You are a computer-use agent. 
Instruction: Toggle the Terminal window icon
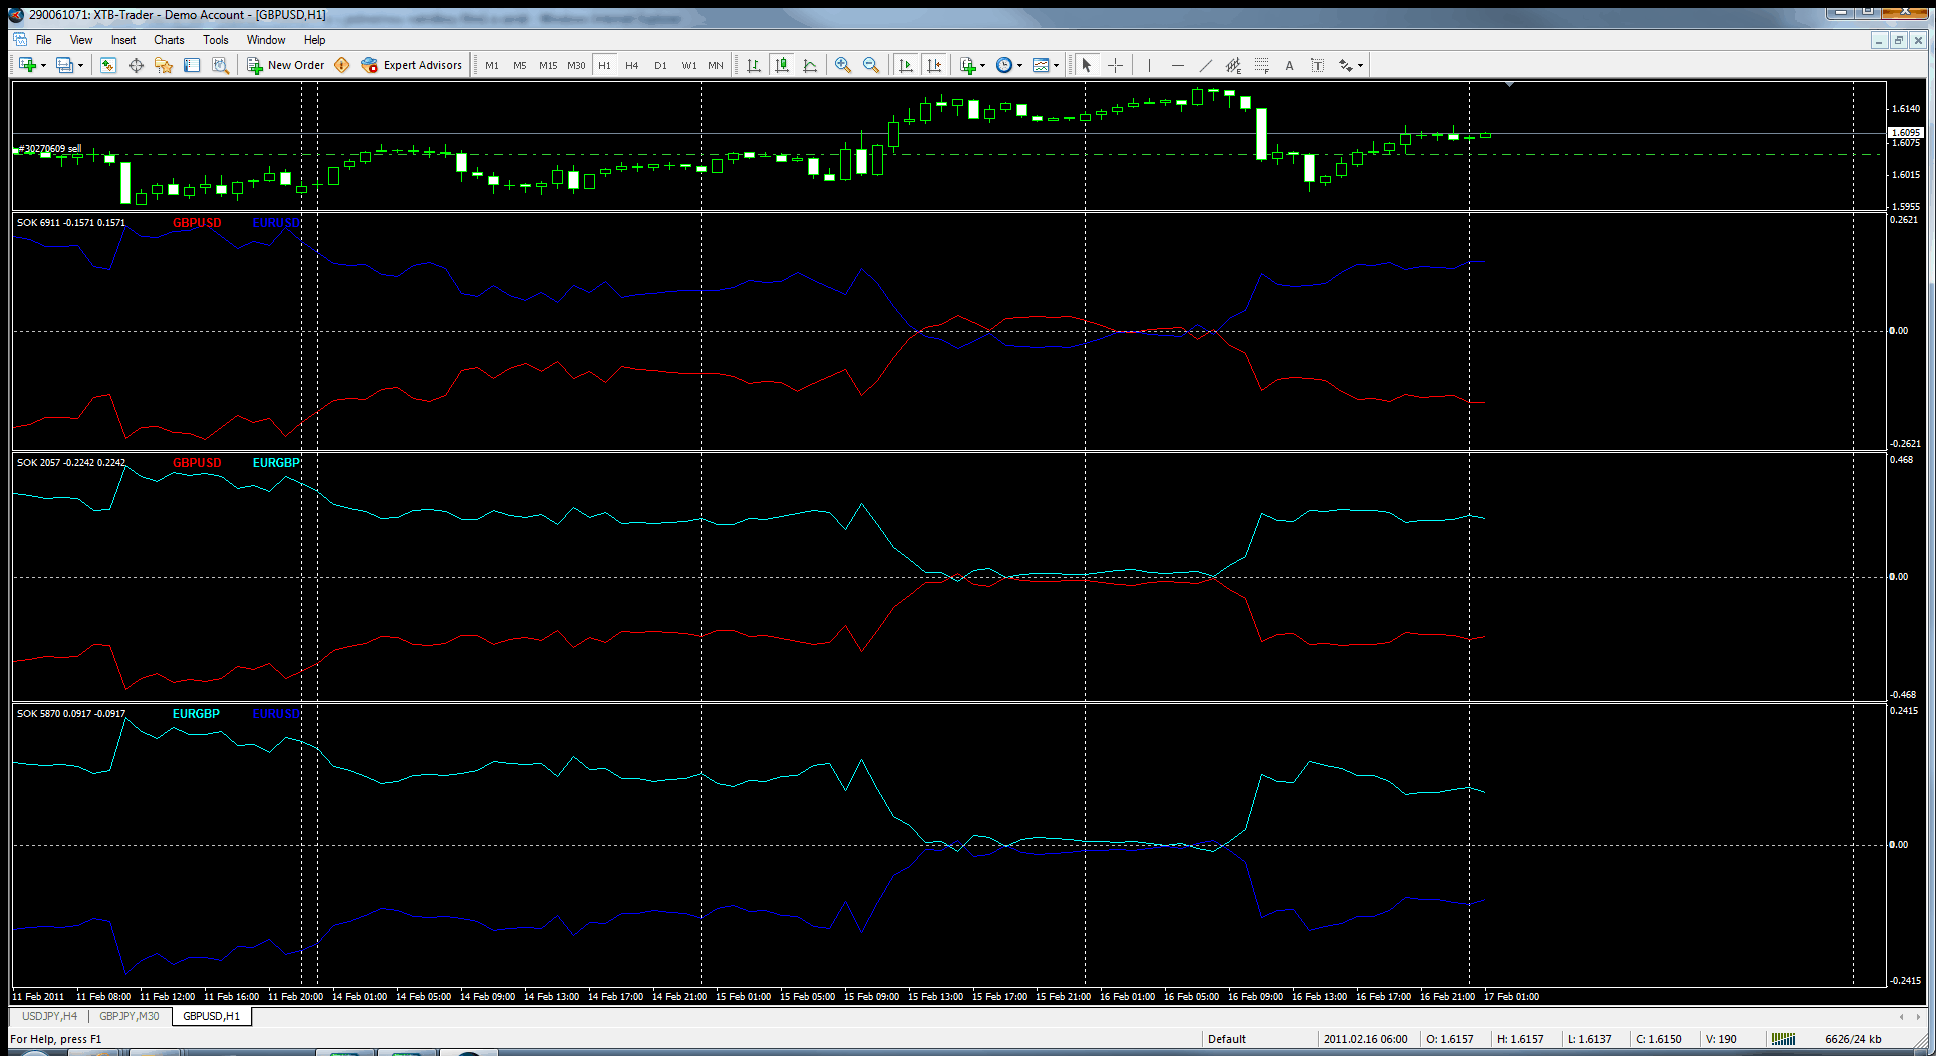pyautogui.click(x=192, y=65)
